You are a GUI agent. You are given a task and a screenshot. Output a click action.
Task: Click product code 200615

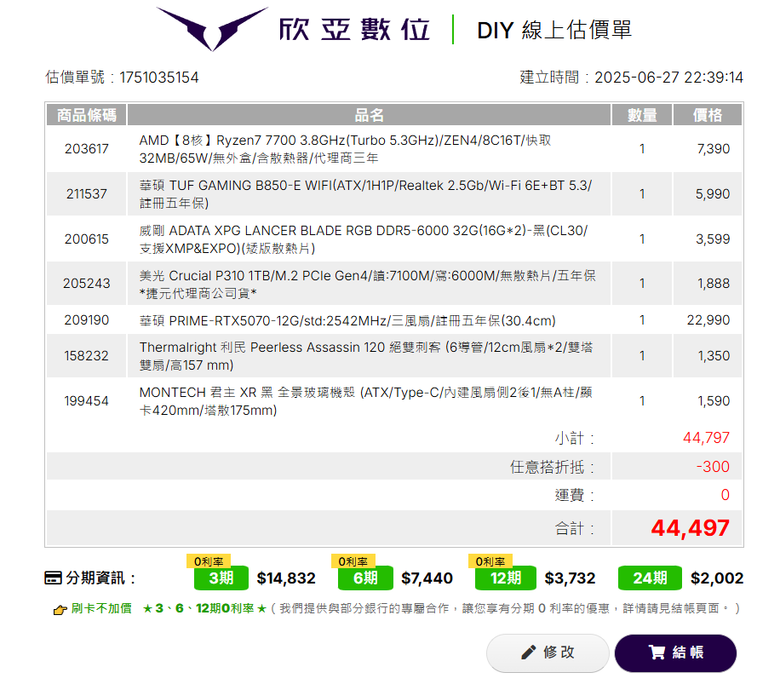point(87,239)
